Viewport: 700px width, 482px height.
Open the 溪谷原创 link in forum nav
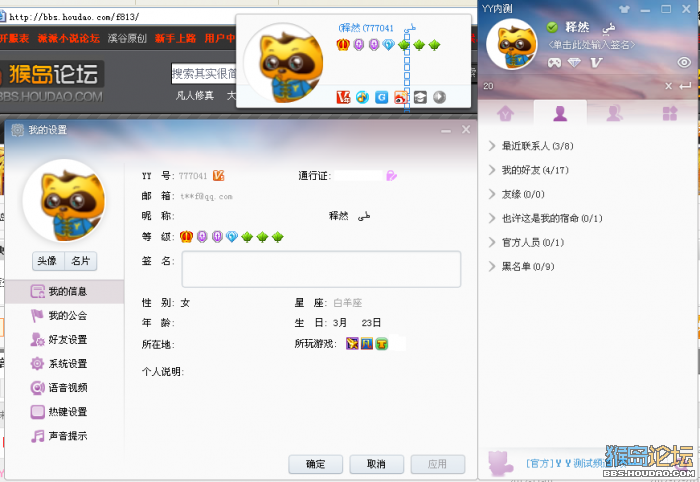127,38
